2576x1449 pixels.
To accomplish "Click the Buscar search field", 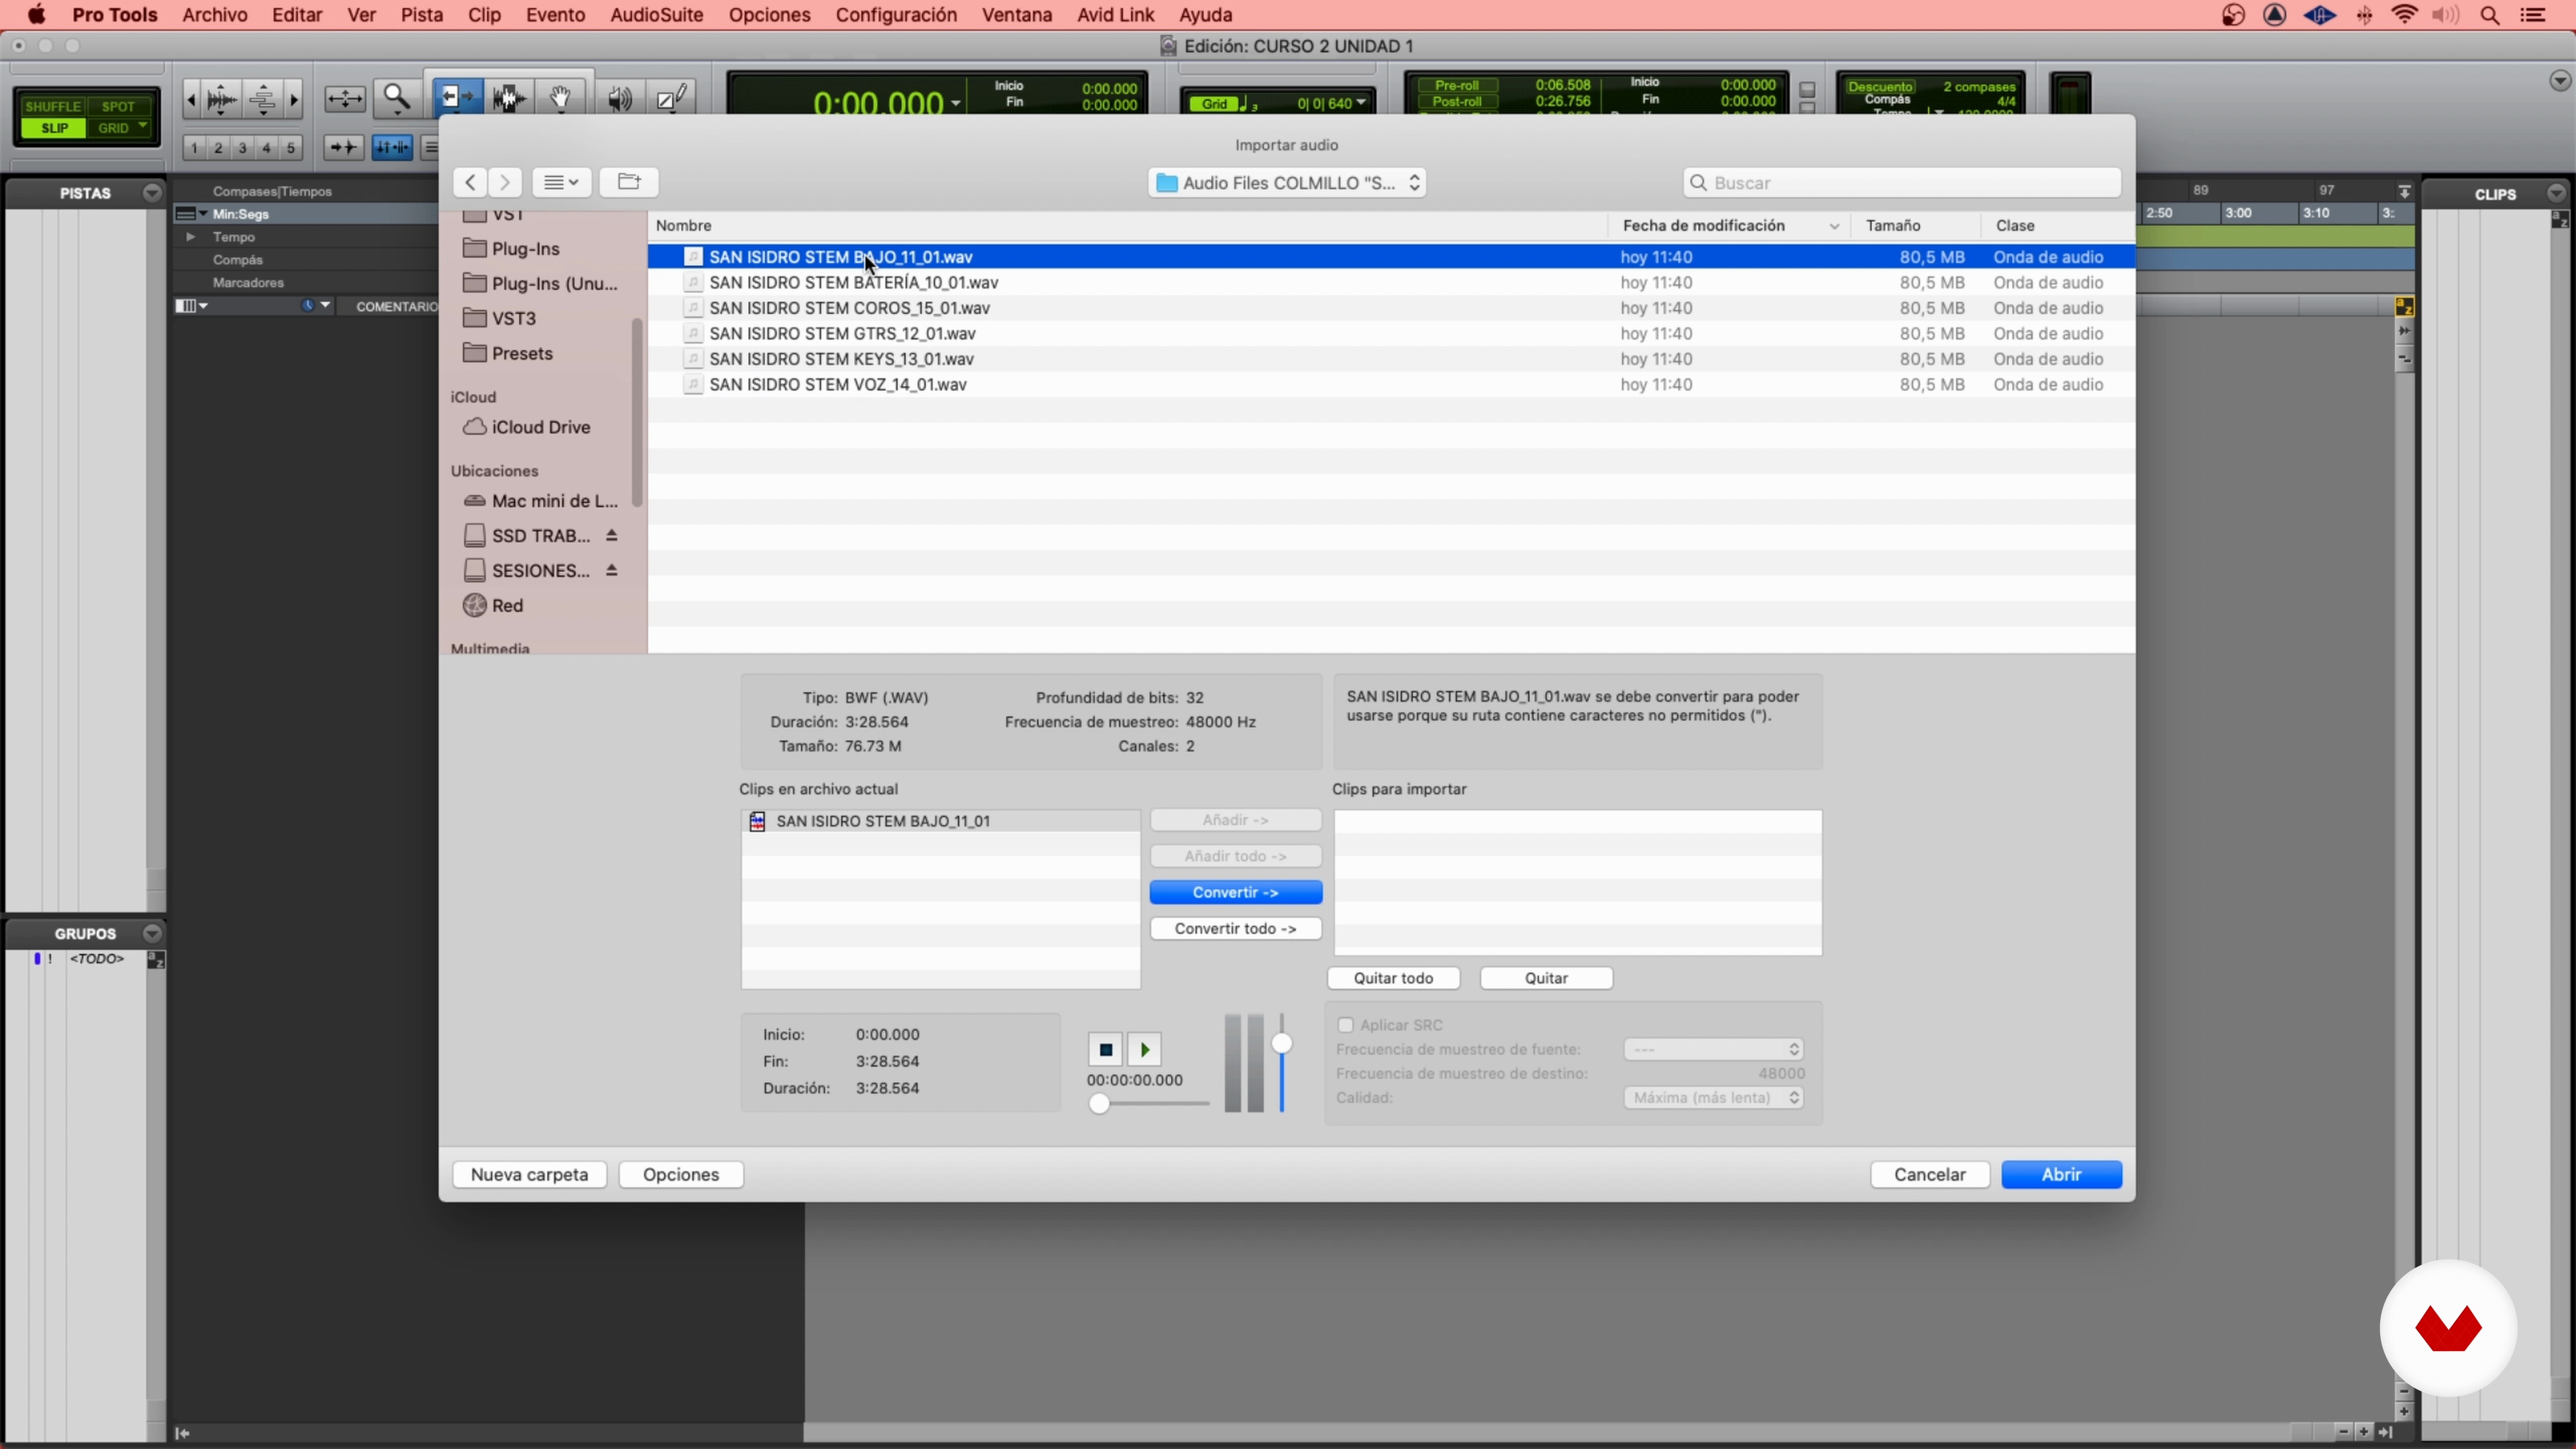I will pyautogui.click(x=1902, y=183).
